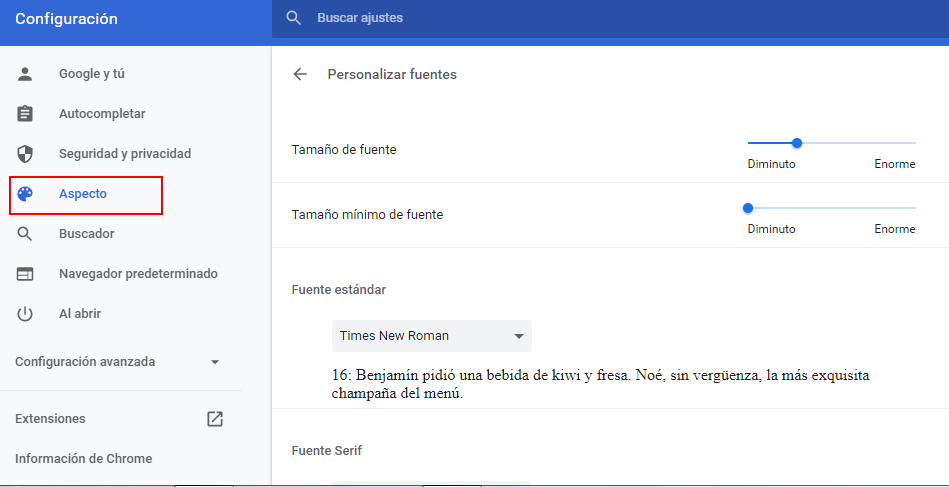The image size is (949, 487).
Task: Click the Fuente Serif label
Action: point(327,451)
